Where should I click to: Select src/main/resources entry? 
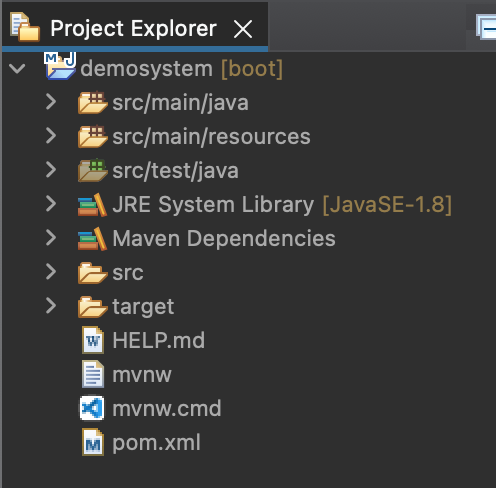coord(211,137)
